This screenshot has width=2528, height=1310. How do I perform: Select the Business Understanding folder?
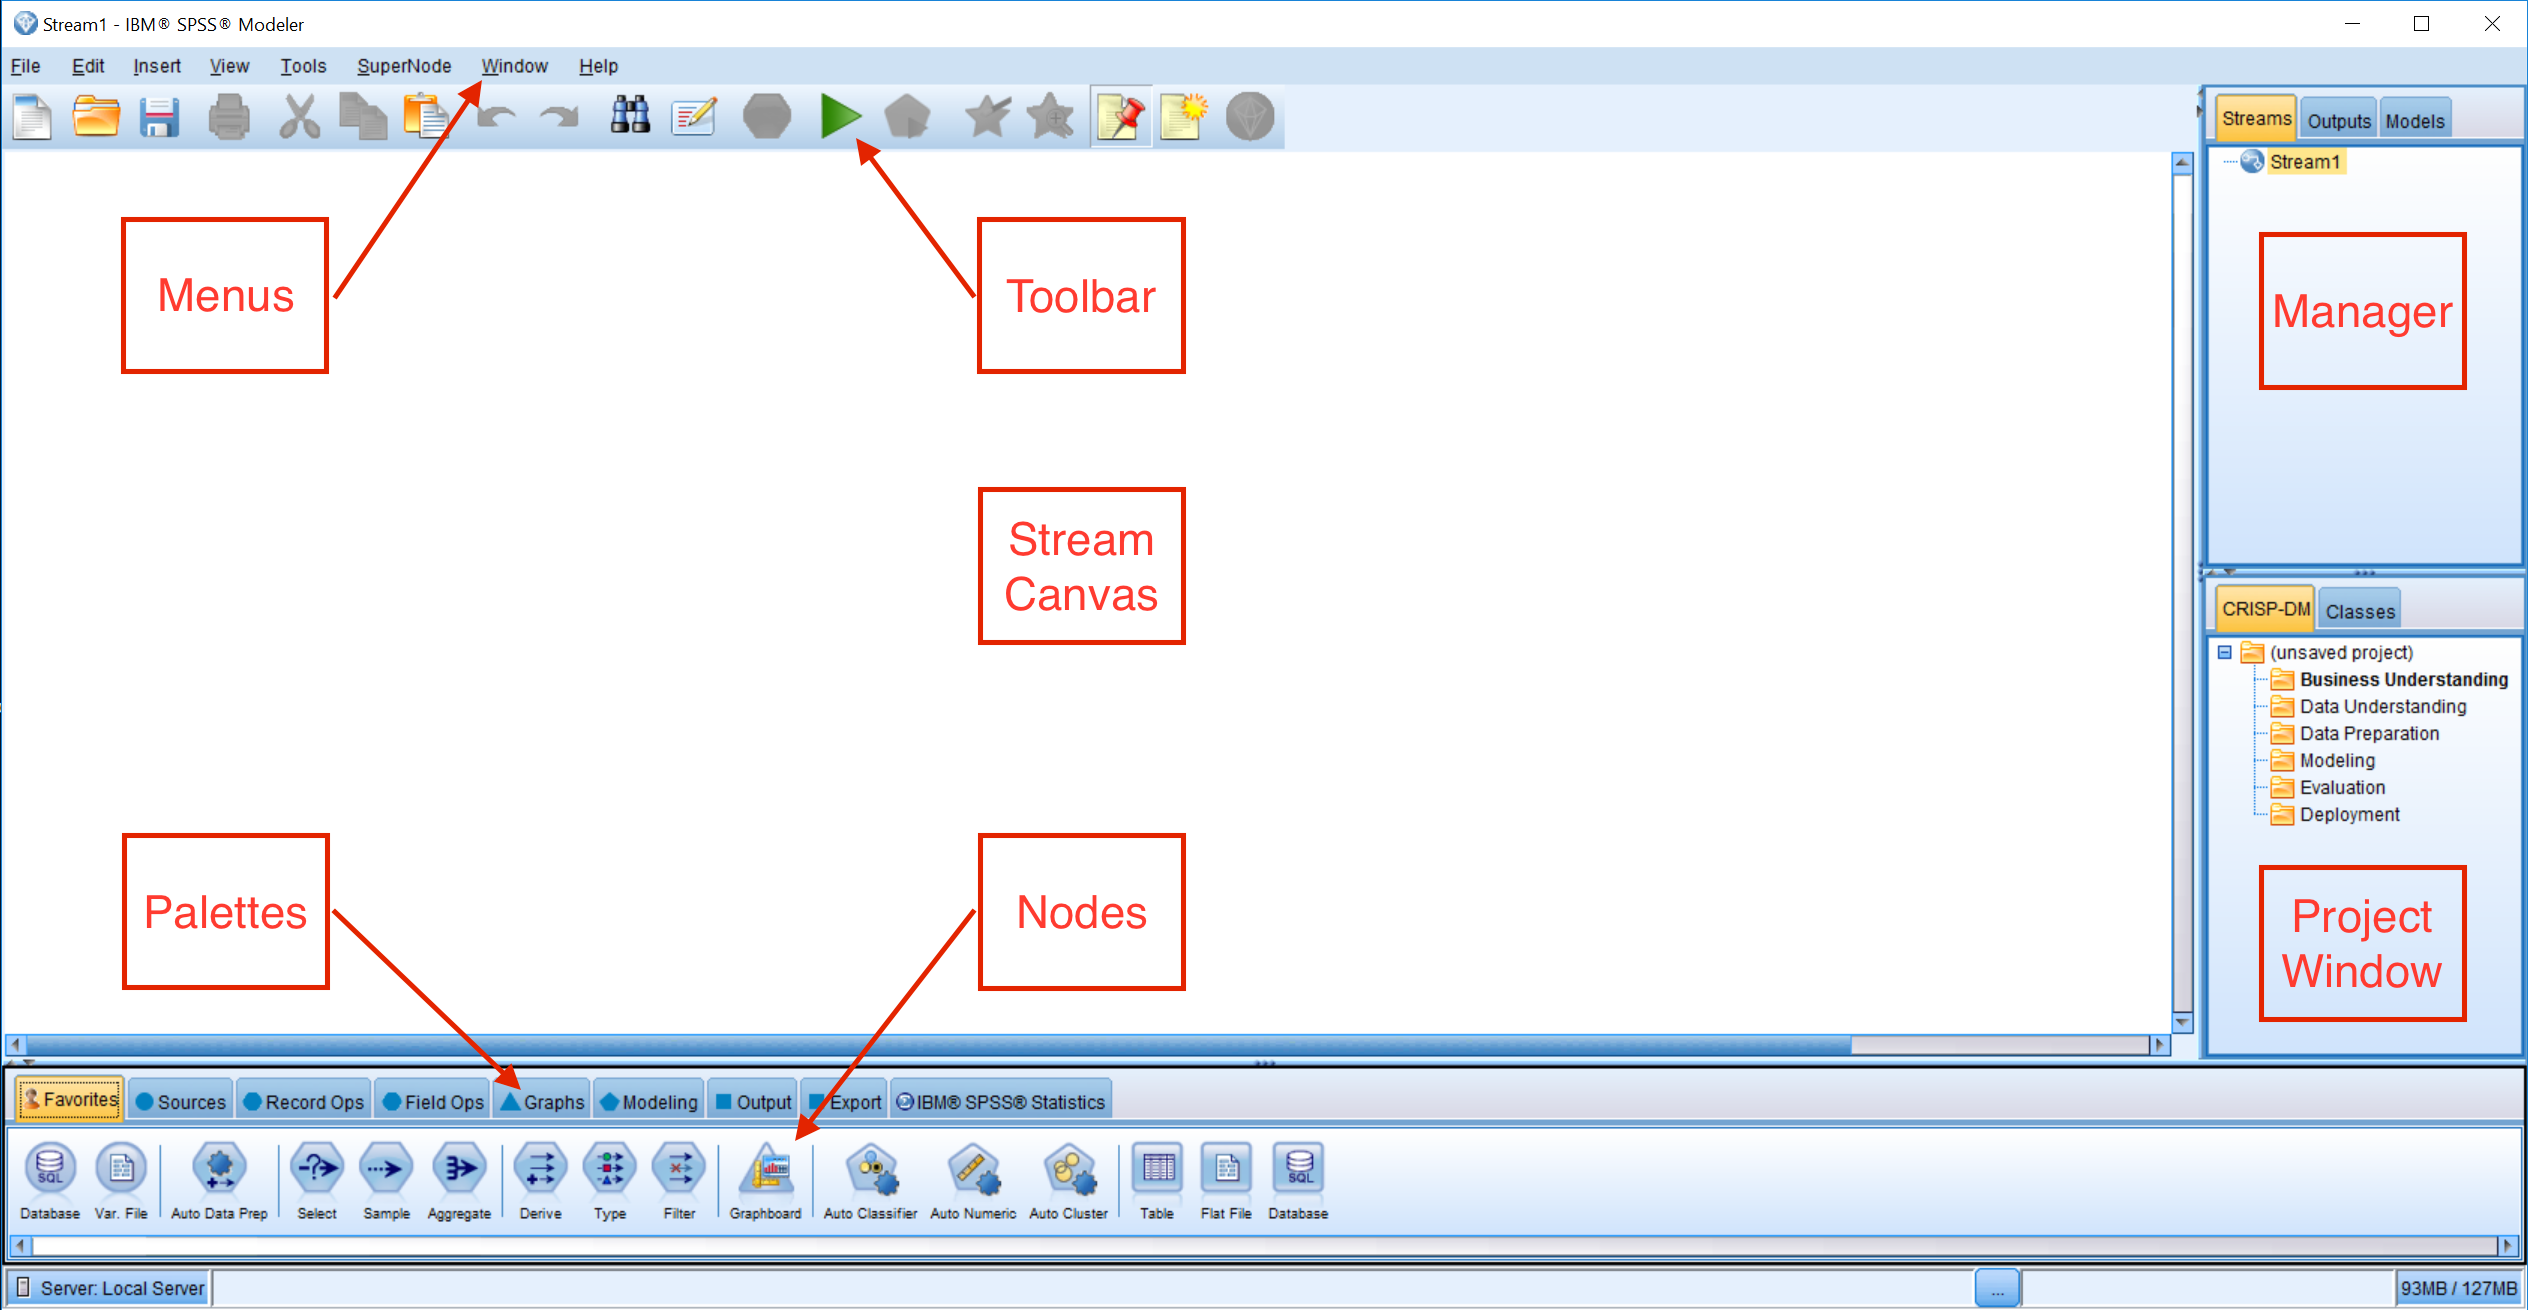[2403, 679]
